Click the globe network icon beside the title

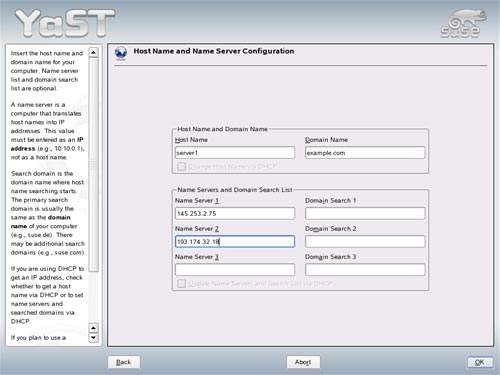click(120, 53)
